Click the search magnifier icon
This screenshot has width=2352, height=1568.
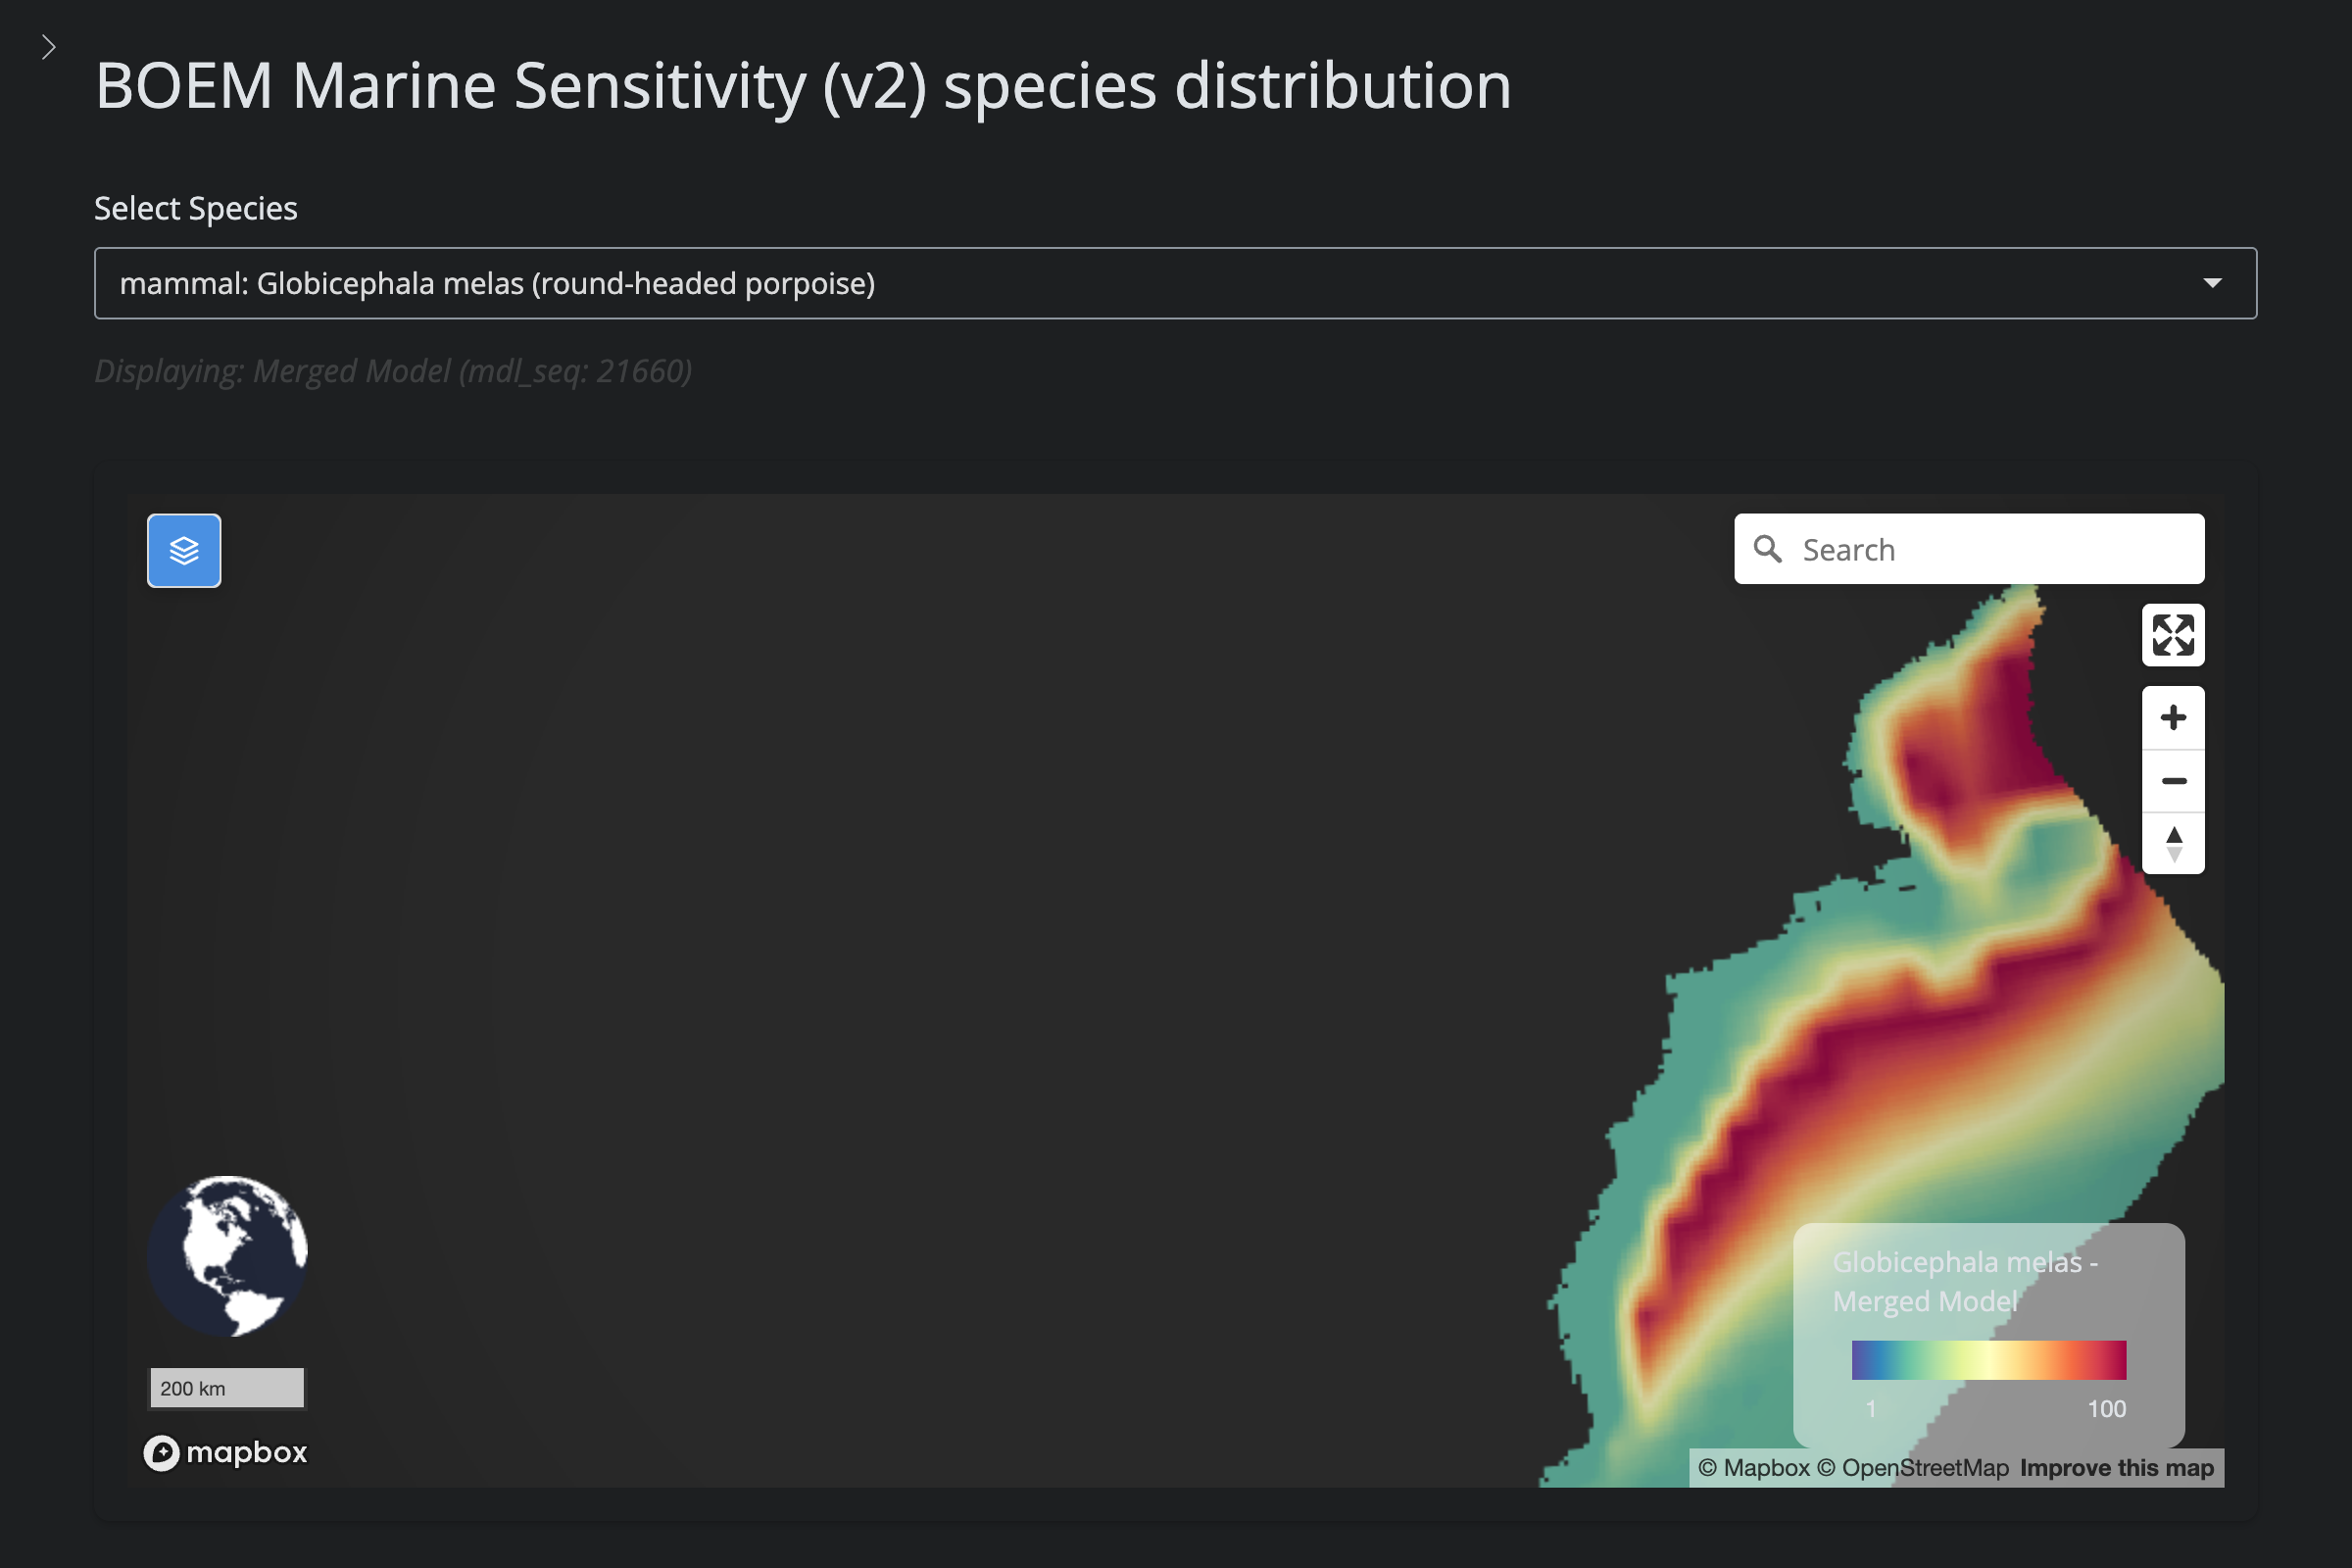1767,549
